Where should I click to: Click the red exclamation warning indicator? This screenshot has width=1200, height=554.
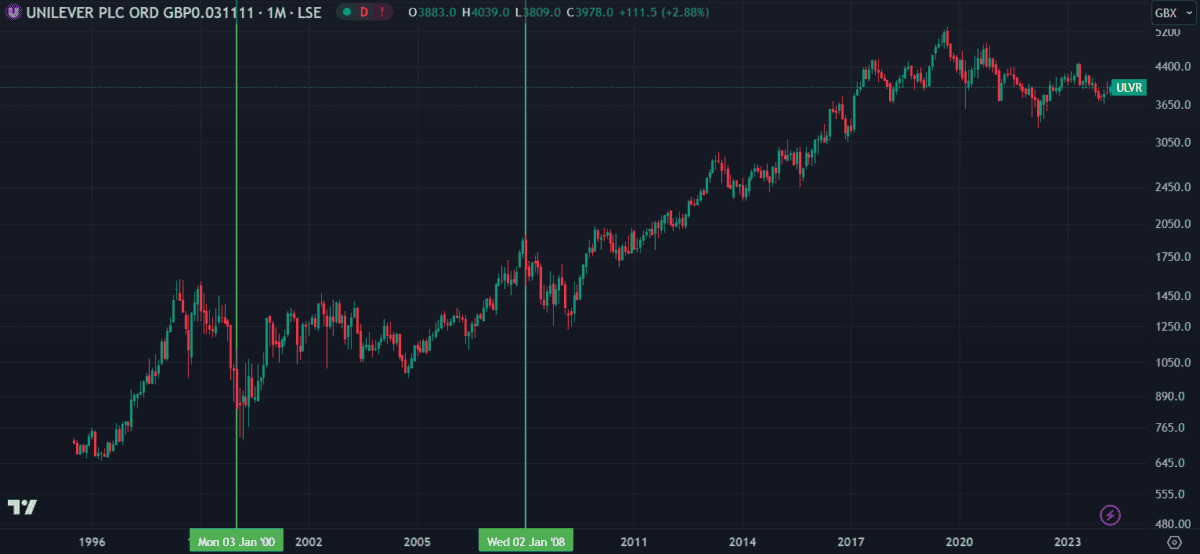(382, 12)
